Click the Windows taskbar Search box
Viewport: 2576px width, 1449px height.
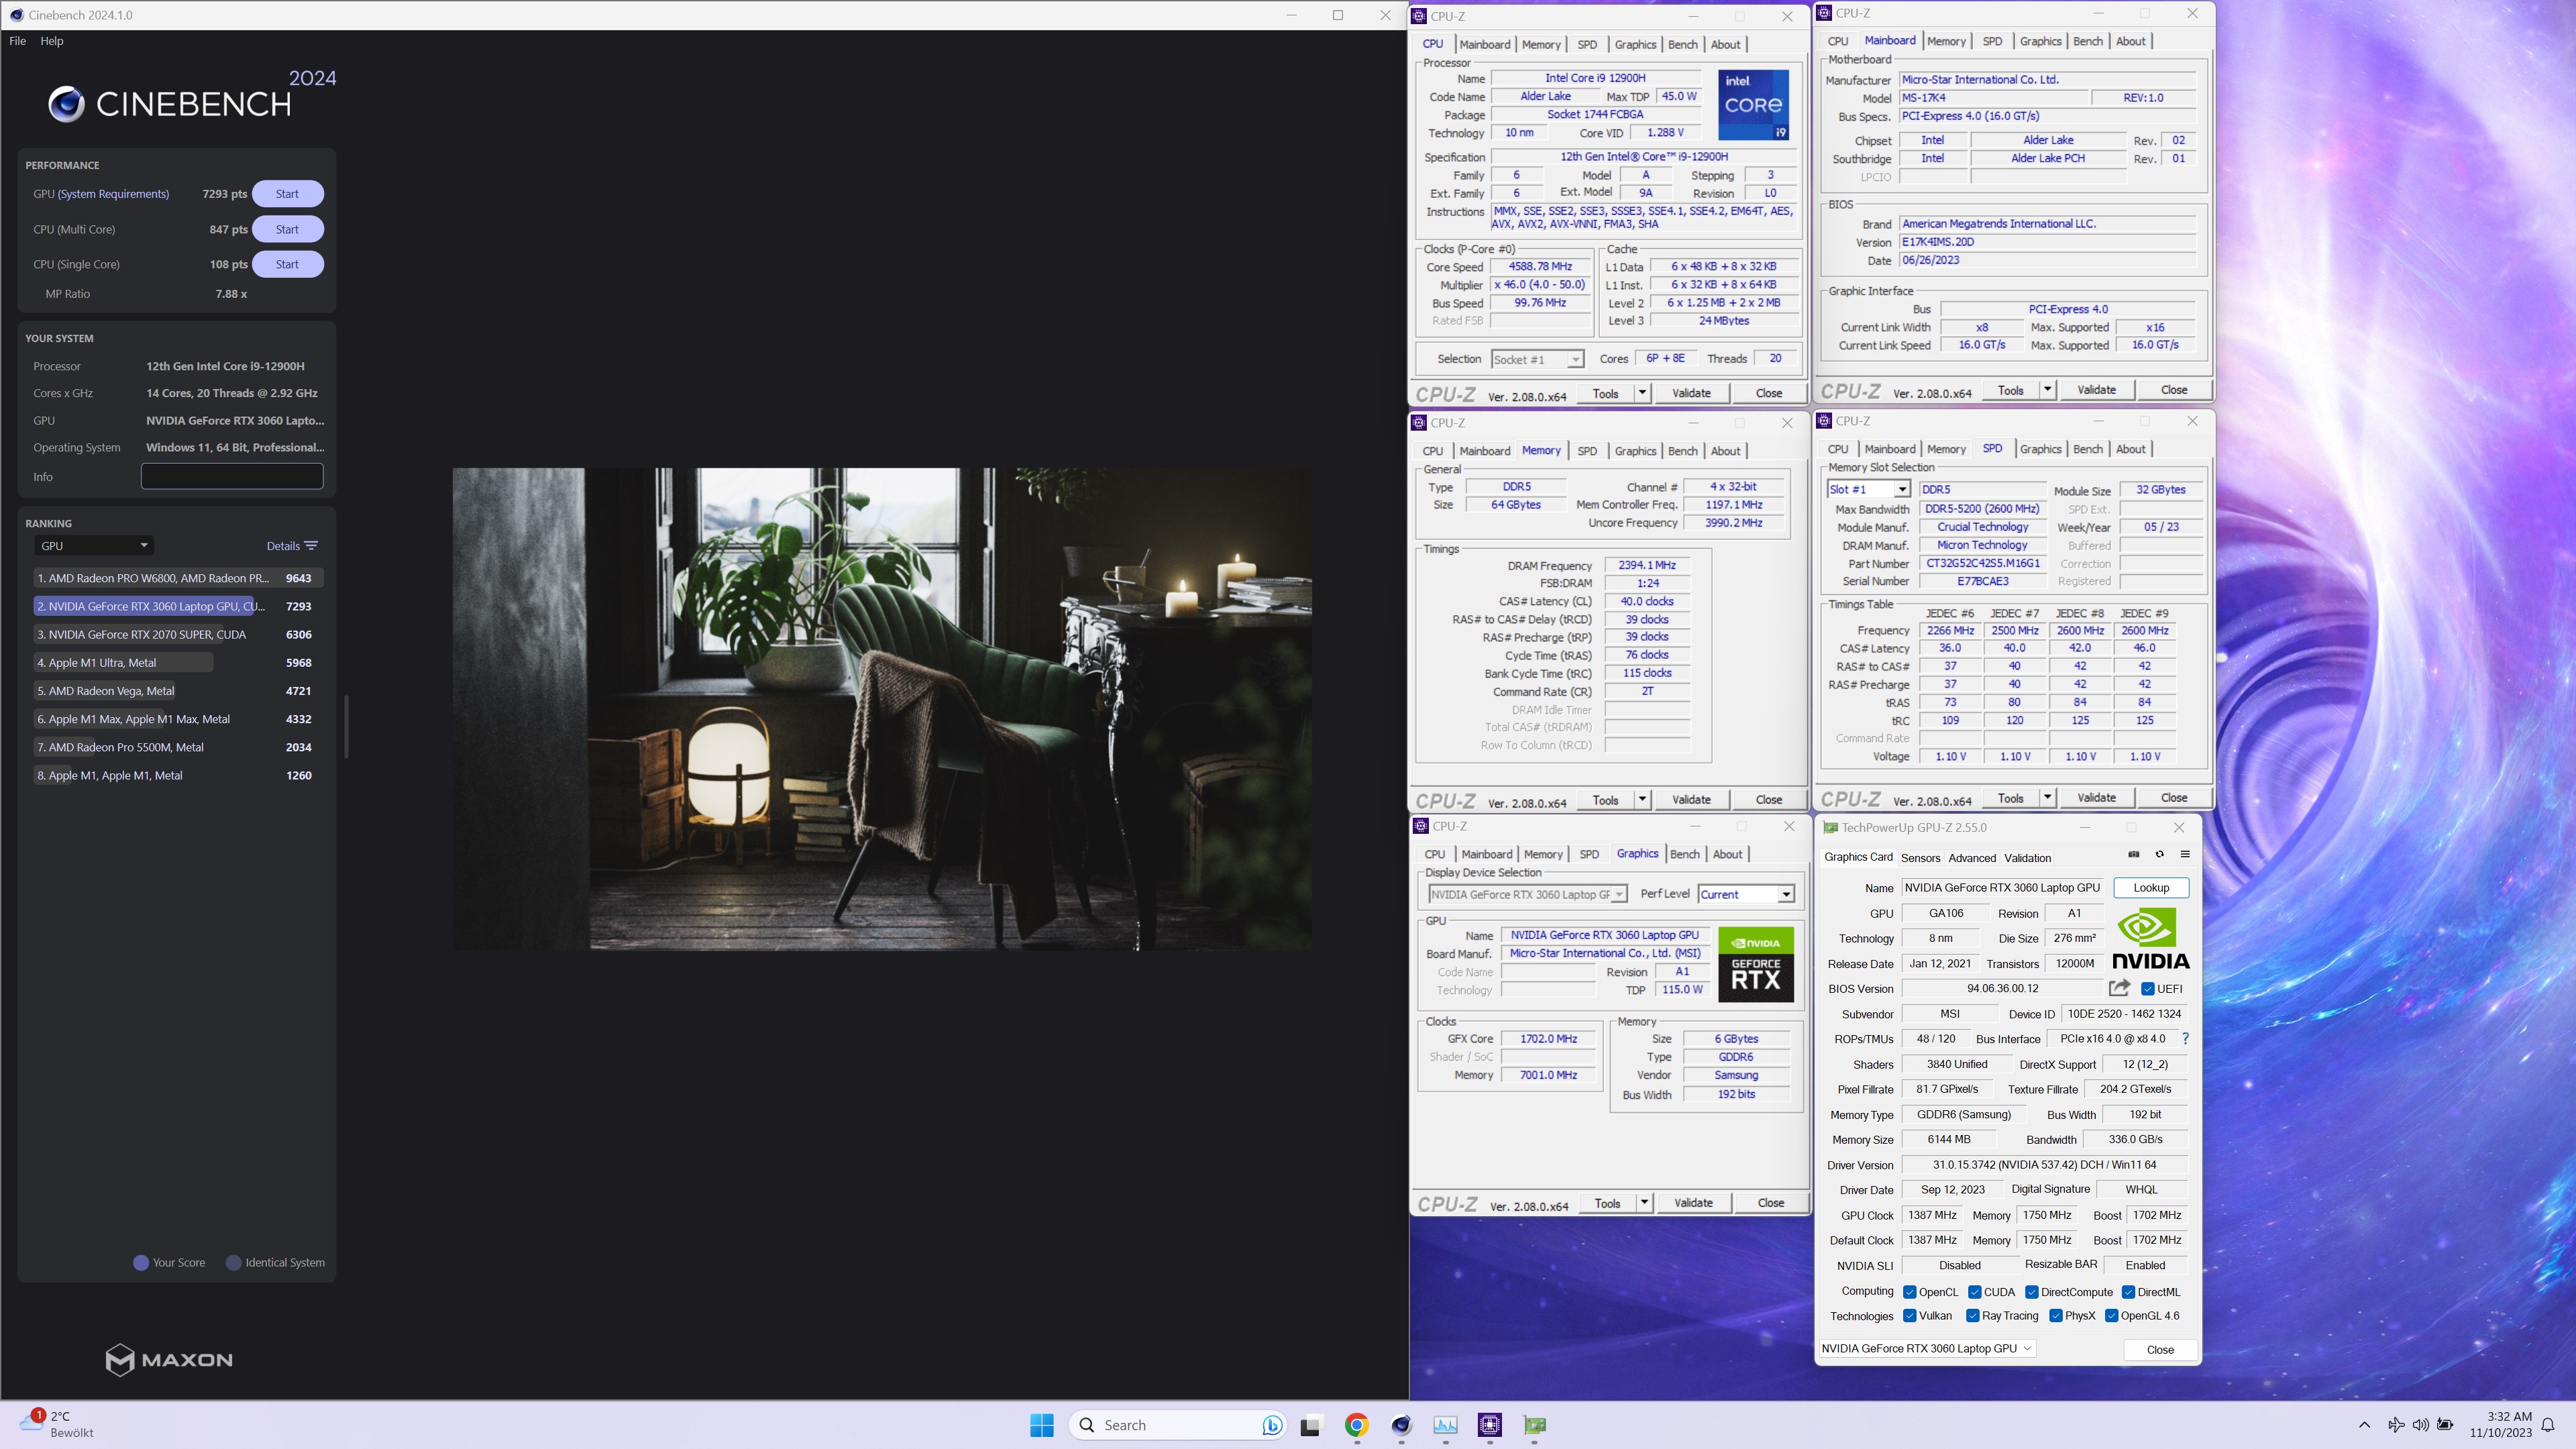coord(1177,1425)
